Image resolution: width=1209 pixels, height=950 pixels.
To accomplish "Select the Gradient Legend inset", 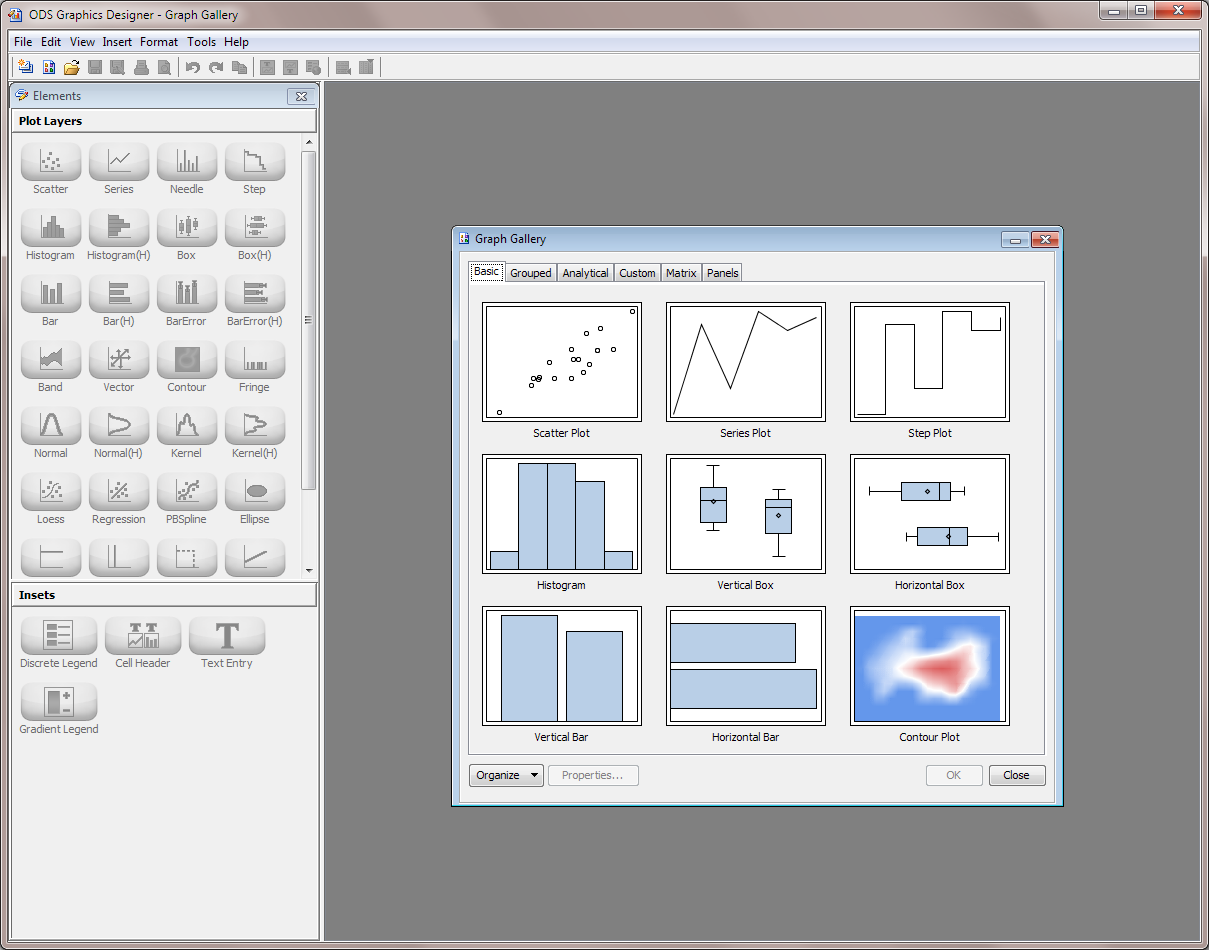I will (58, 703).
